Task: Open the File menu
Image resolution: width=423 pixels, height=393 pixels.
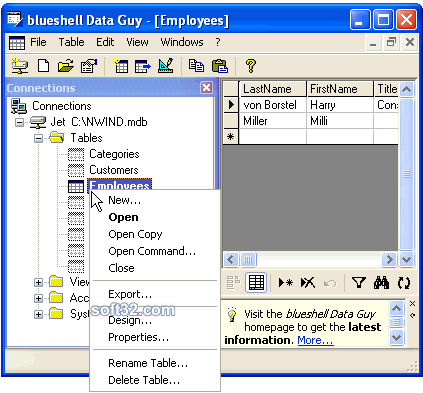Action: pos(38,42)
